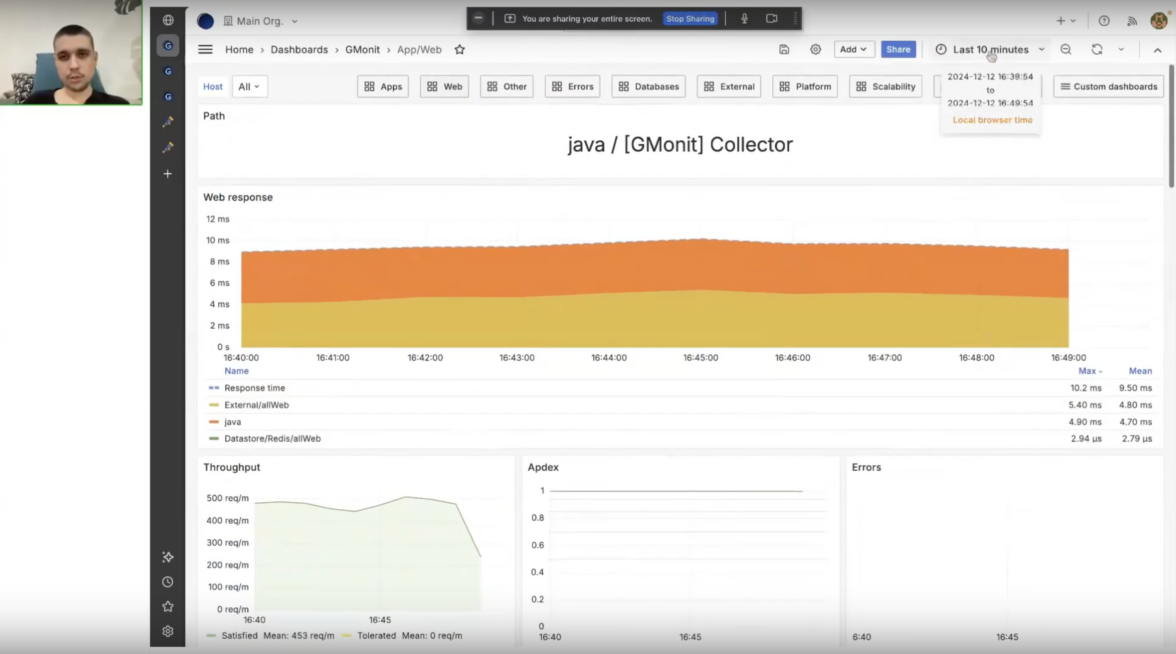The height and width of the screenshot is (654, 1176).
Task: Click the java series color swatch
Action: pos(214,422)
